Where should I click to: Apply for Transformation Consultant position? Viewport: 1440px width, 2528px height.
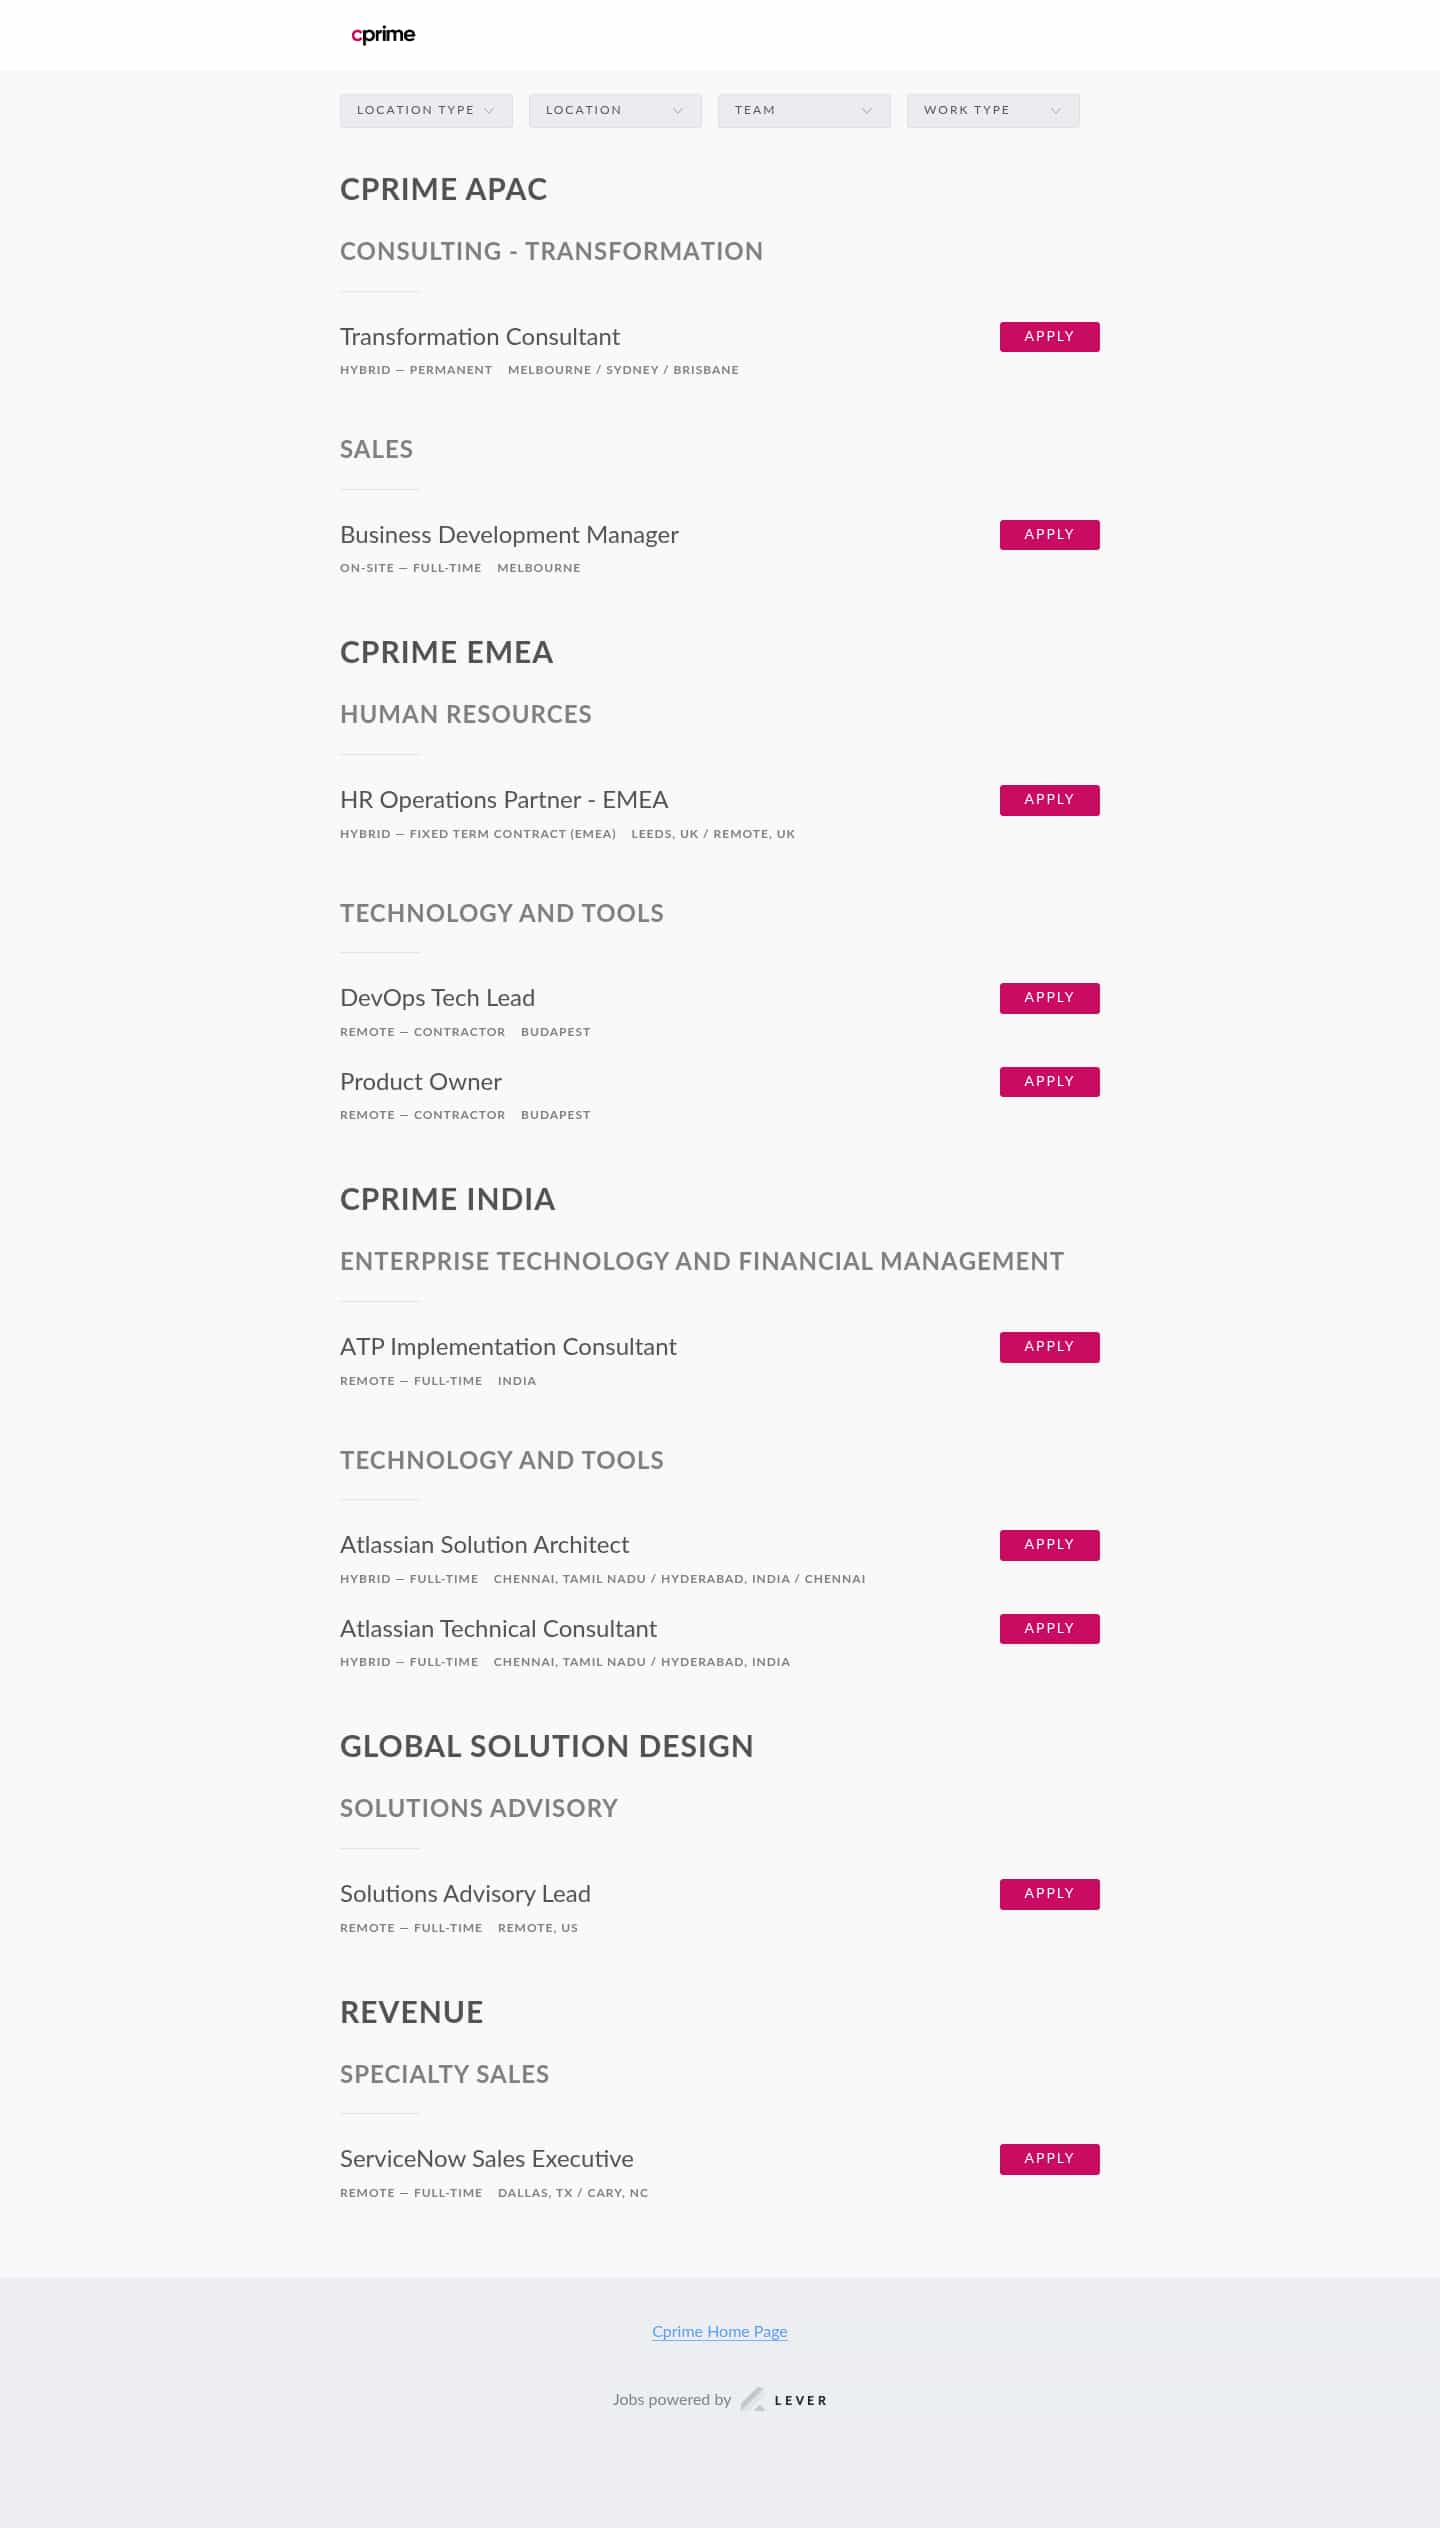[1049, 337]
